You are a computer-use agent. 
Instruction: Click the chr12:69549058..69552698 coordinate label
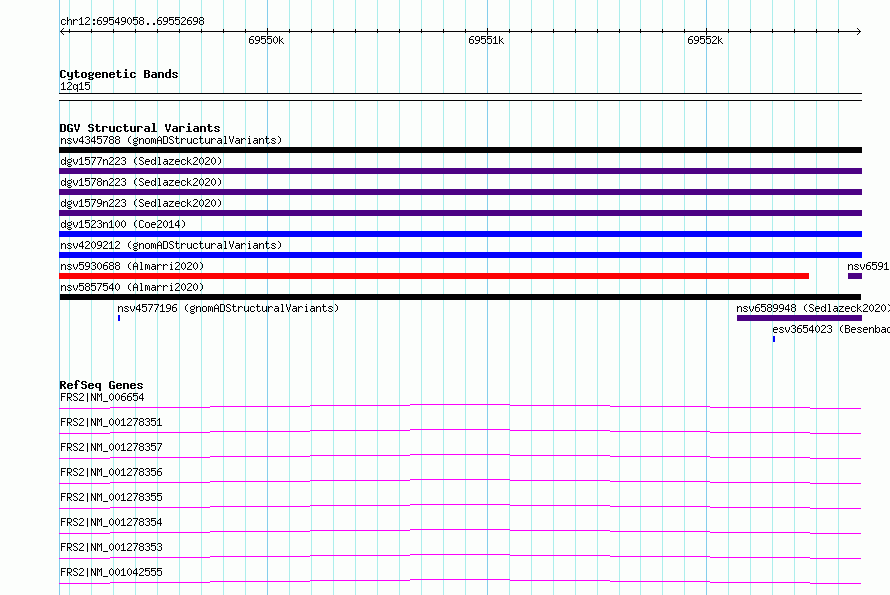[x=132, y=21]
